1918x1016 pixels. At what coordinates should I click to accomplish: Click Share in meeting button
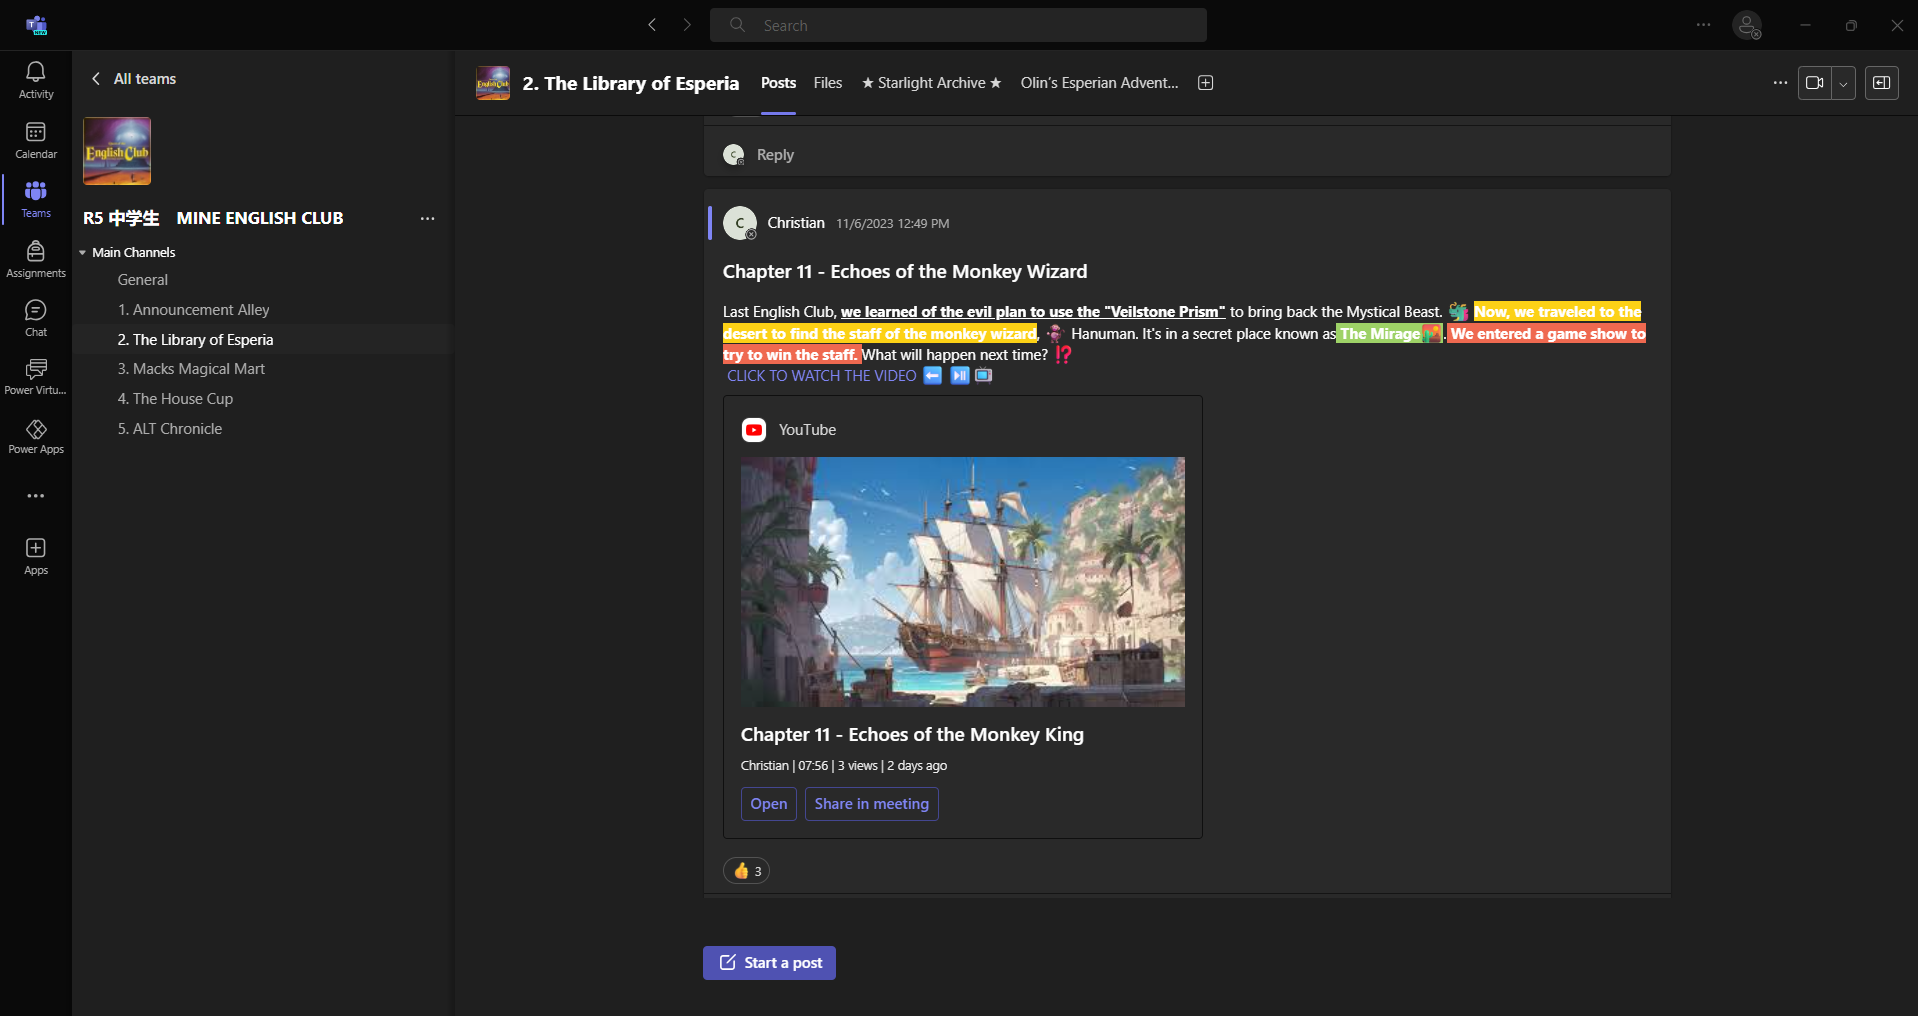872,804
